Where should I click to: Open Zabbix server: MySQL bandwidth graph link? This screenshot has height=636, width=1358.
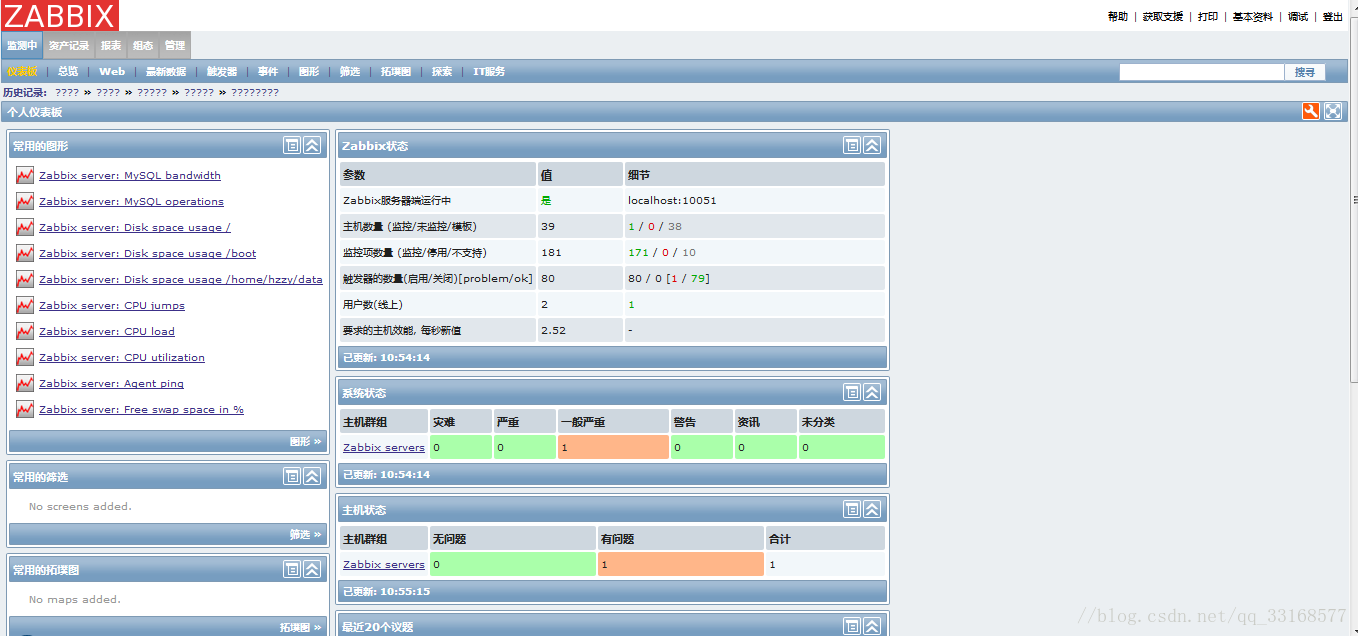[130, 175]
